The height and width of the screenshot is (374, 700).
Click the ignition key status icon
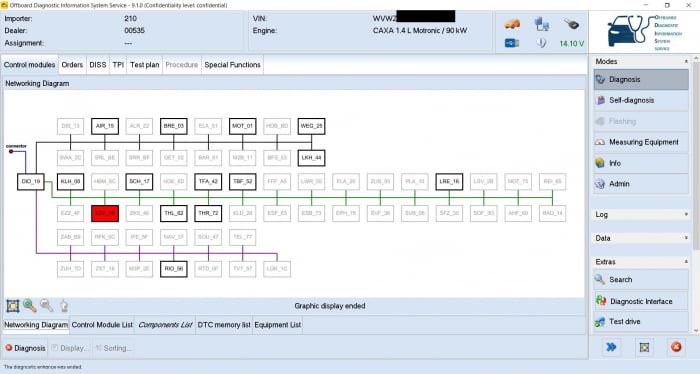click(571, 24)
